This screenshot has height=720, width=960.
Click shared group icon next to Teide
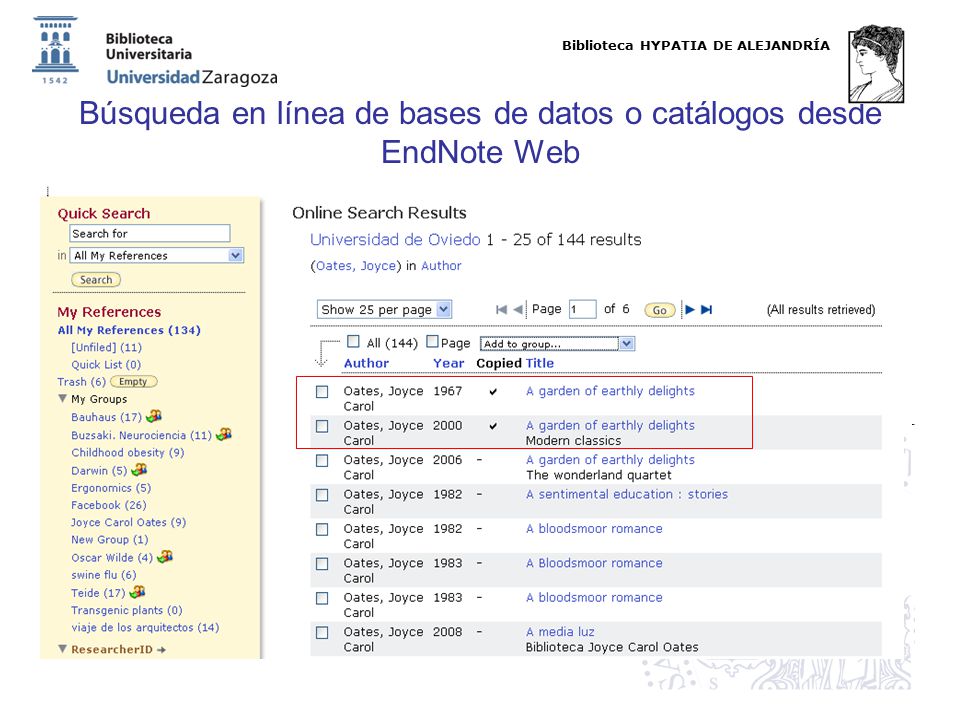click(x=138, y=591)
